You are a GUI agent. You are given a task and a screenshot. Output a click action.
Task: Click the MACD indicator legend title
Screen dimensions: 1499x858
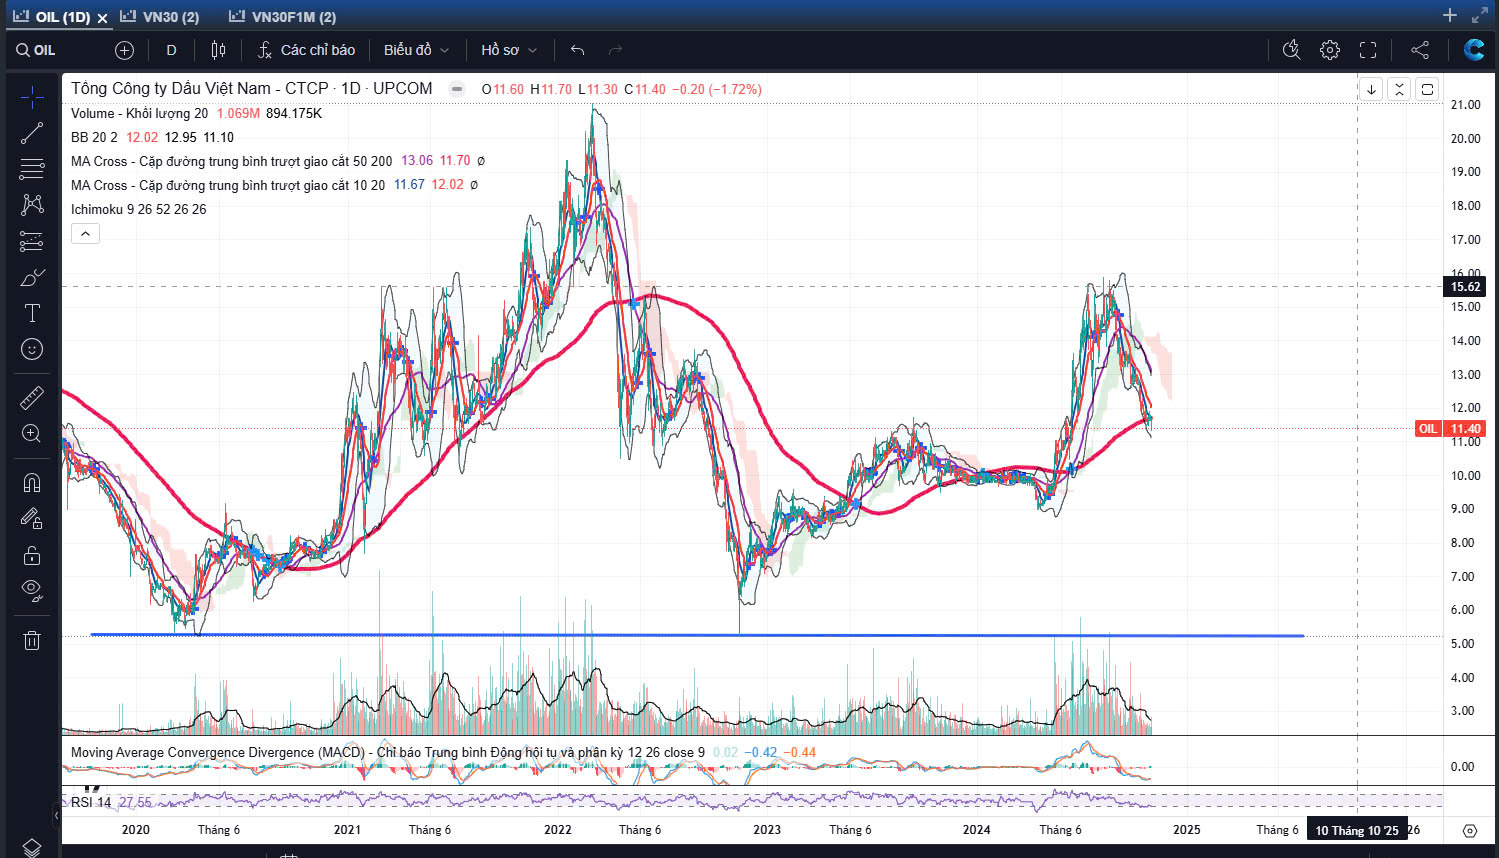pyautogui.click(x=387, y=752)
